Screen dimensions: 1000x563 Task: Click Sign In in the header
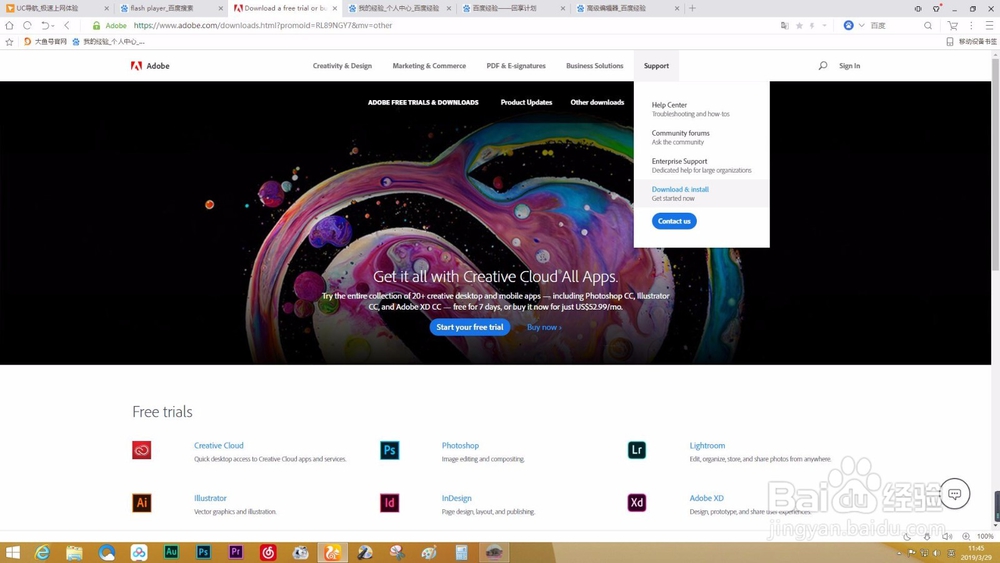pos(849,66)
